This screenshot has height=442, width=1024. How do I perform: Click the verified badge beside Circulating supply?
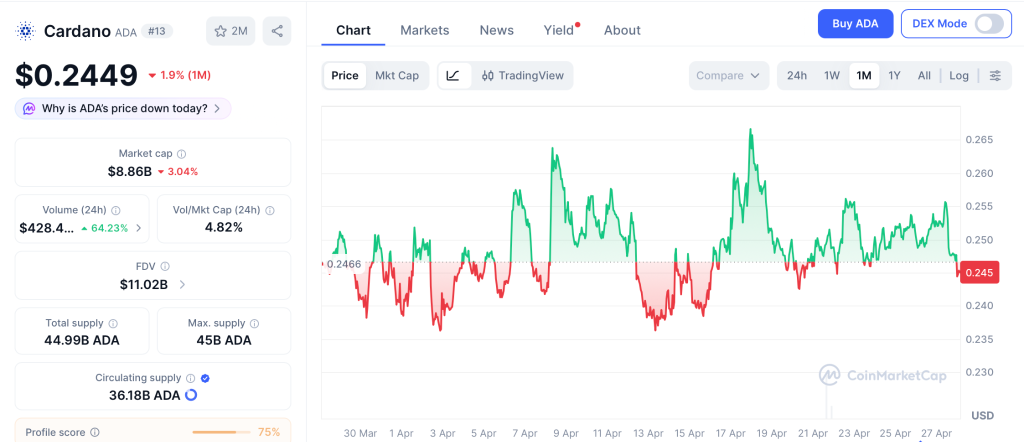pos(205,378)
